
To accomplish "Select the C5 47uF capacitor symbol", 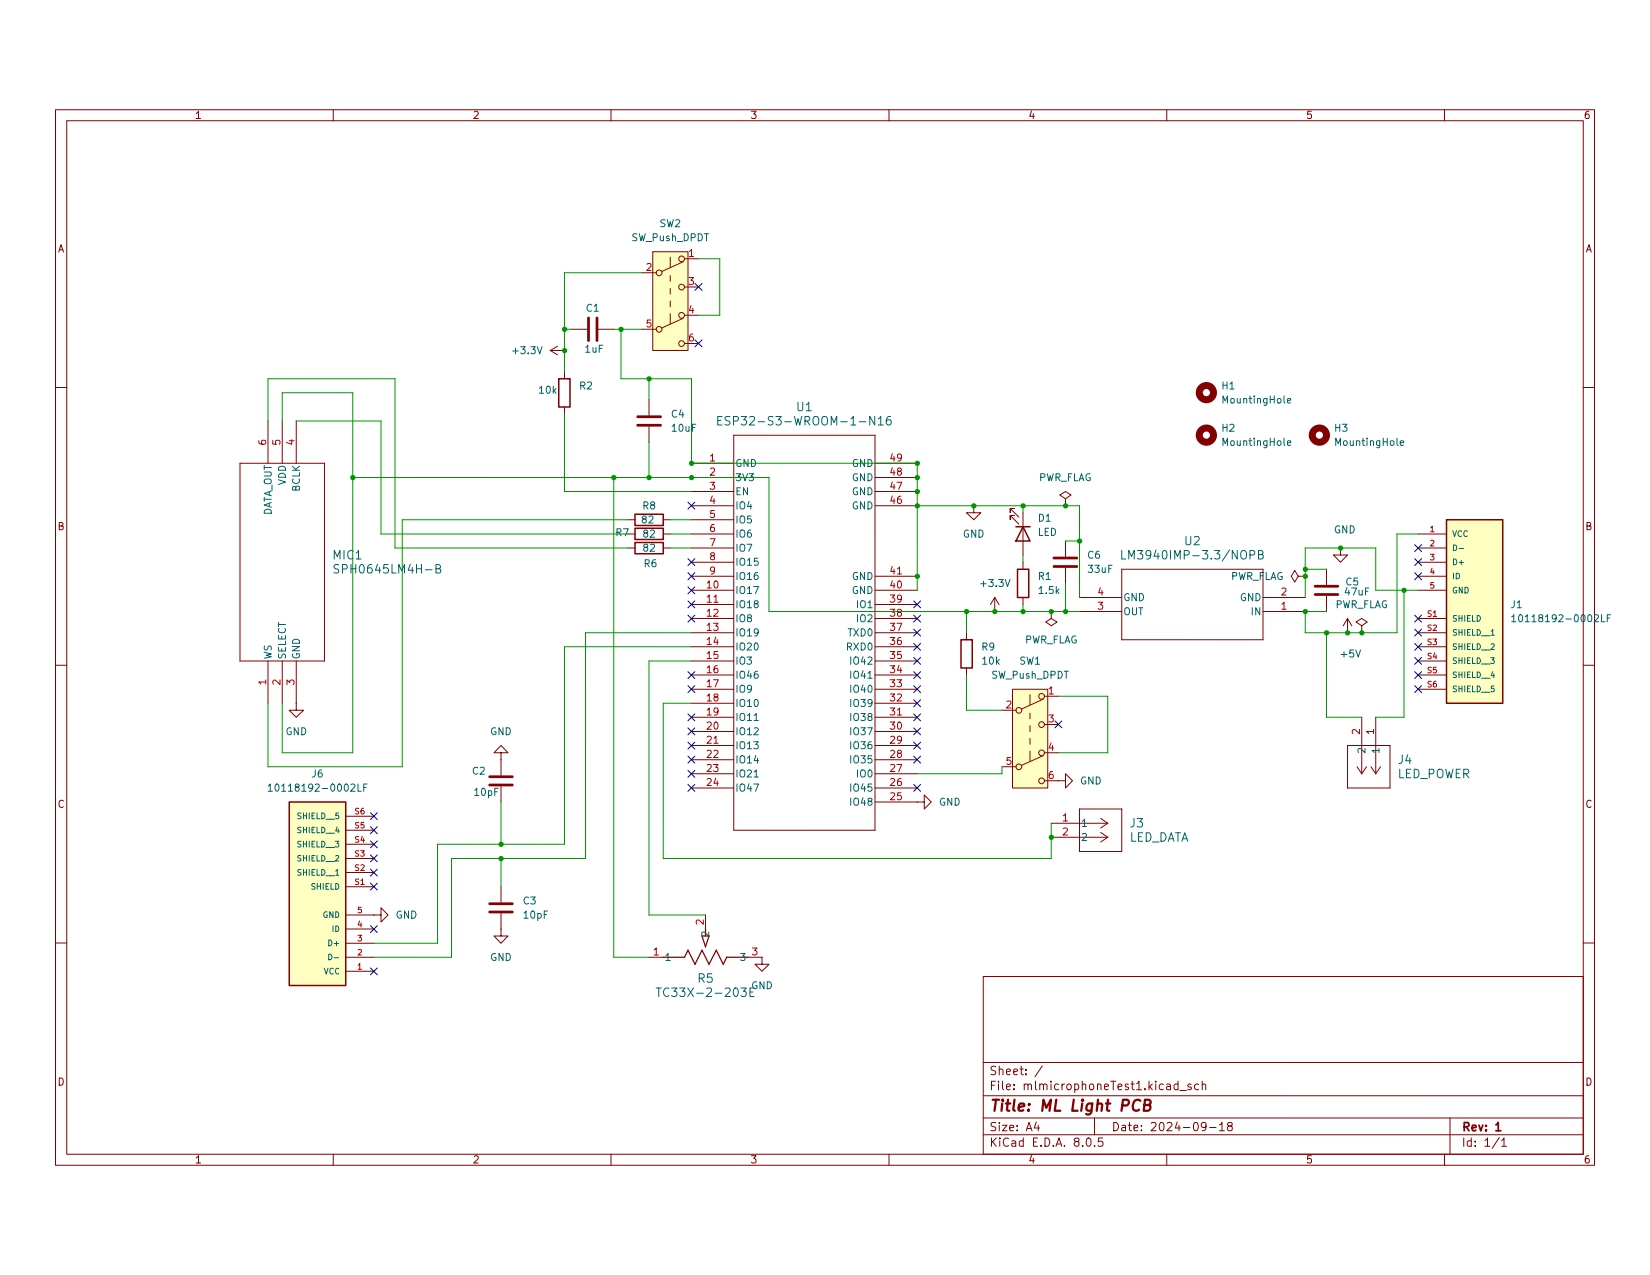I will [x=1326, y=590].
